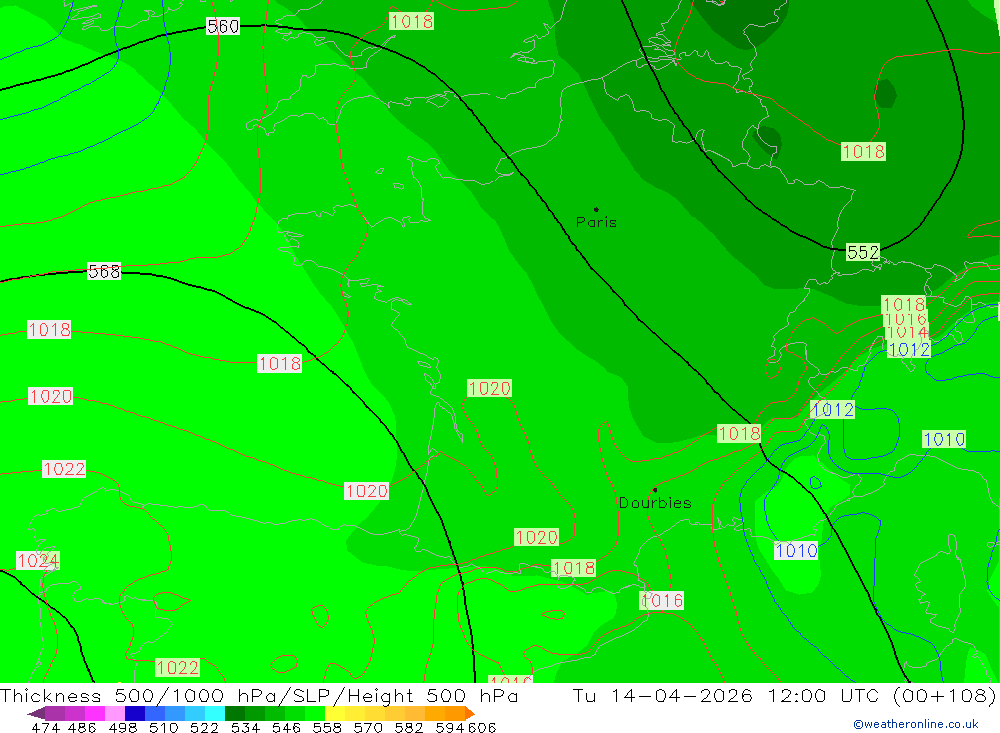Click the bright yellow legend swatch

[x=335, y=713]
